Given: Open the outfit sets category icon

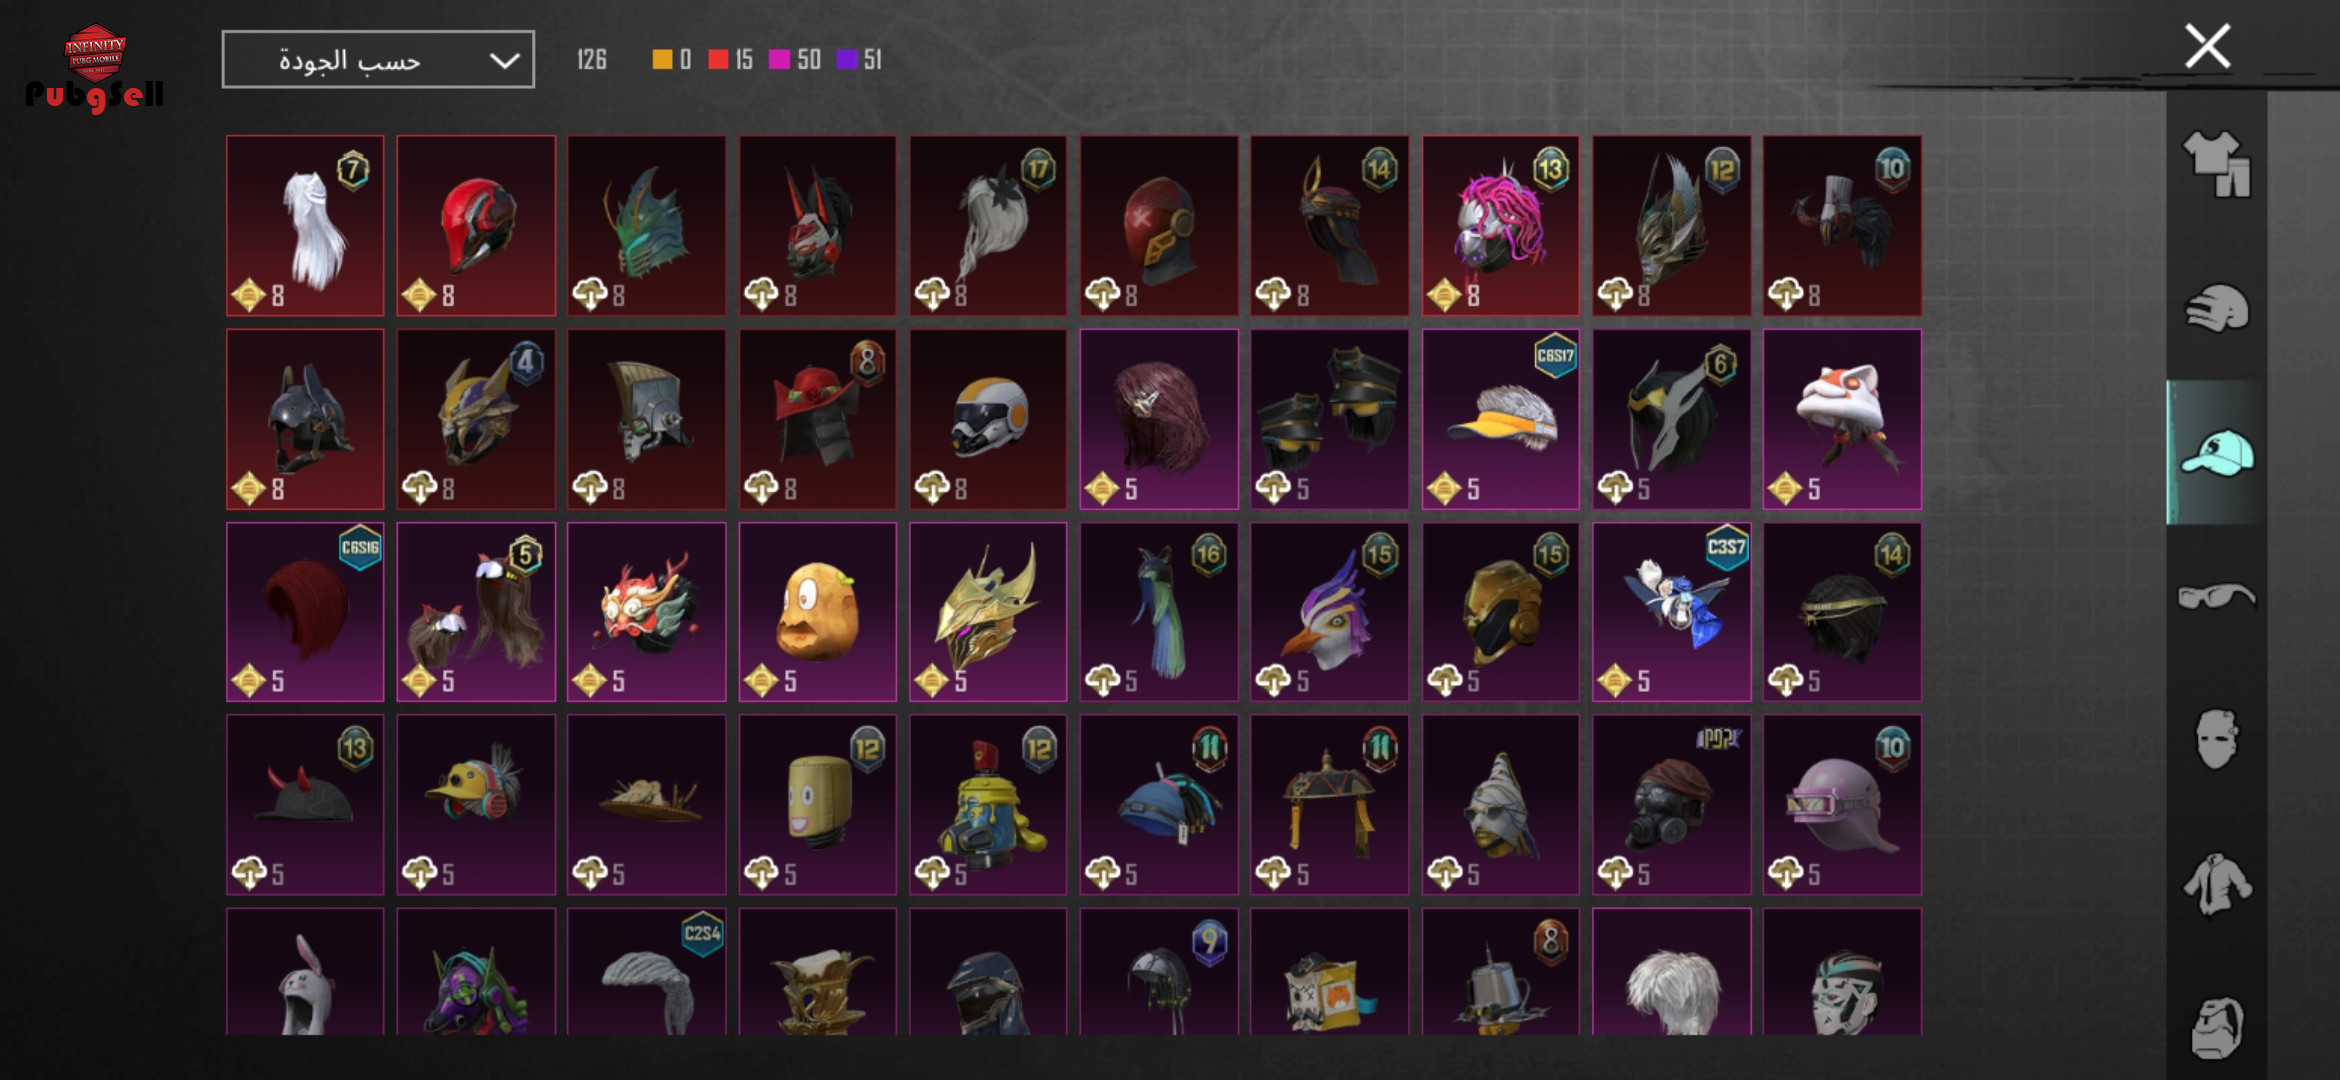Looking at the screenshot, I should 2216,163.
